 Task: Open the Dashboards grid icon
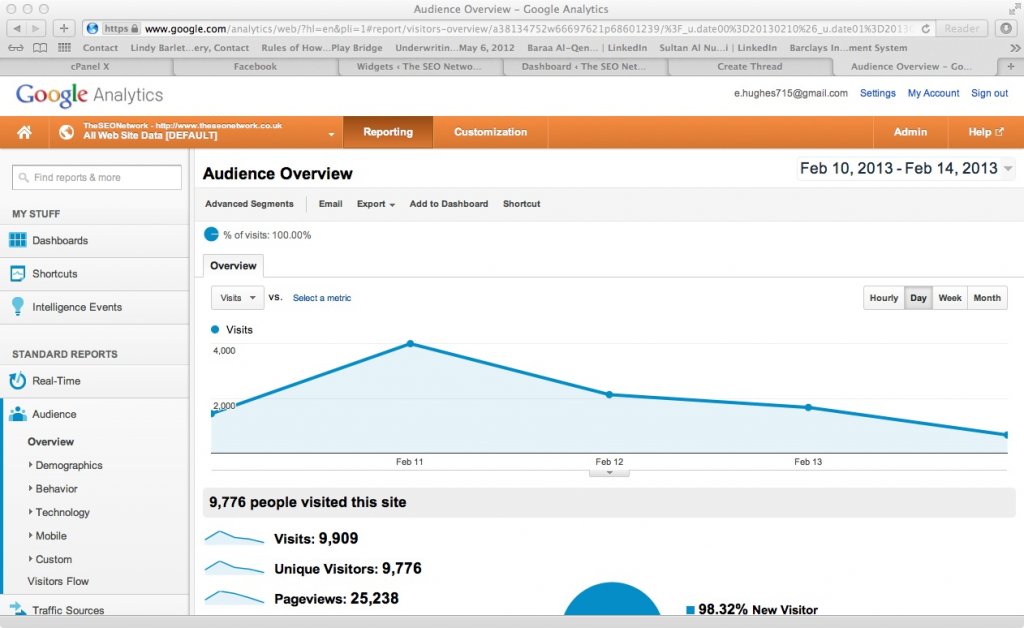click(18, 240)
